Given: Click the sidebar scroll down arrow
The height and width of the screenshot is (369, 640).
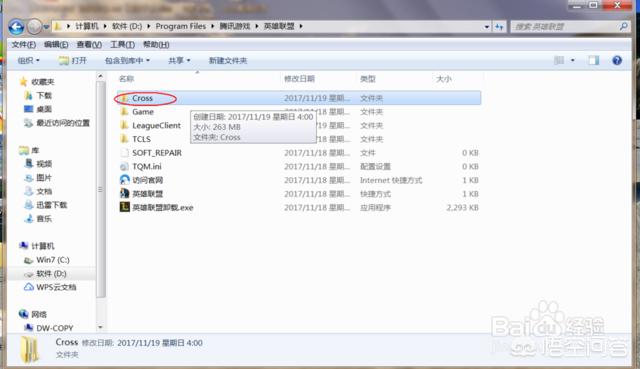Looking at the screenshot, I should coord(100,327).
